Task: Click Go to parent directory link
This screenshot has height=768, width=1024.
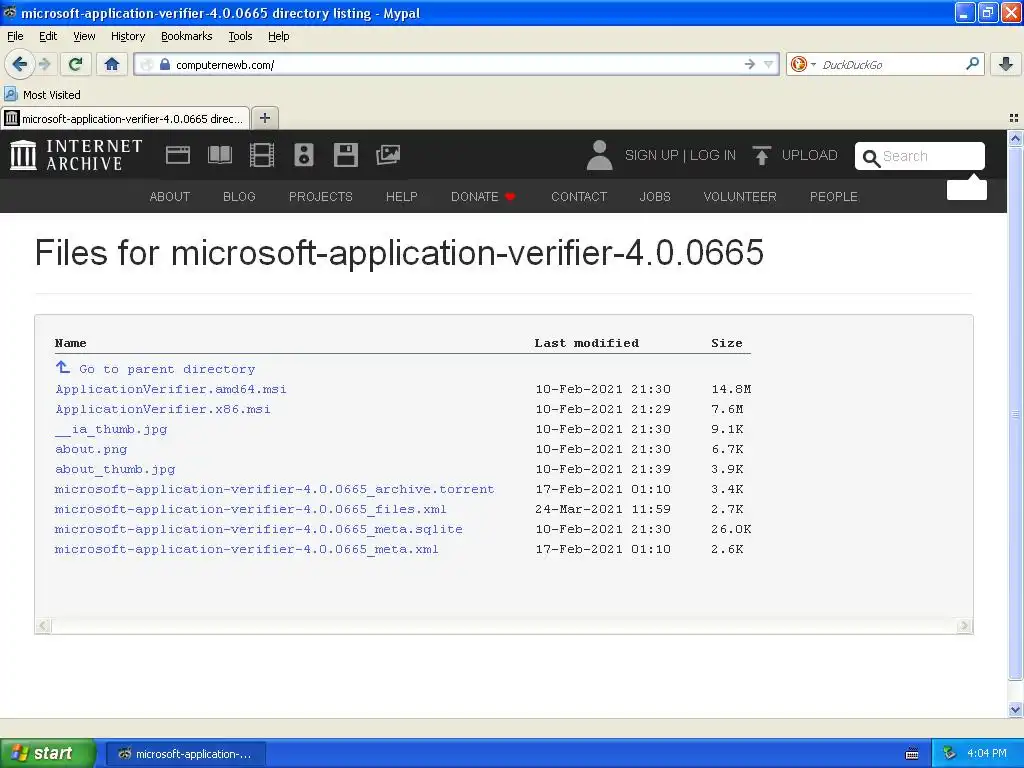Action: [167, 369]
